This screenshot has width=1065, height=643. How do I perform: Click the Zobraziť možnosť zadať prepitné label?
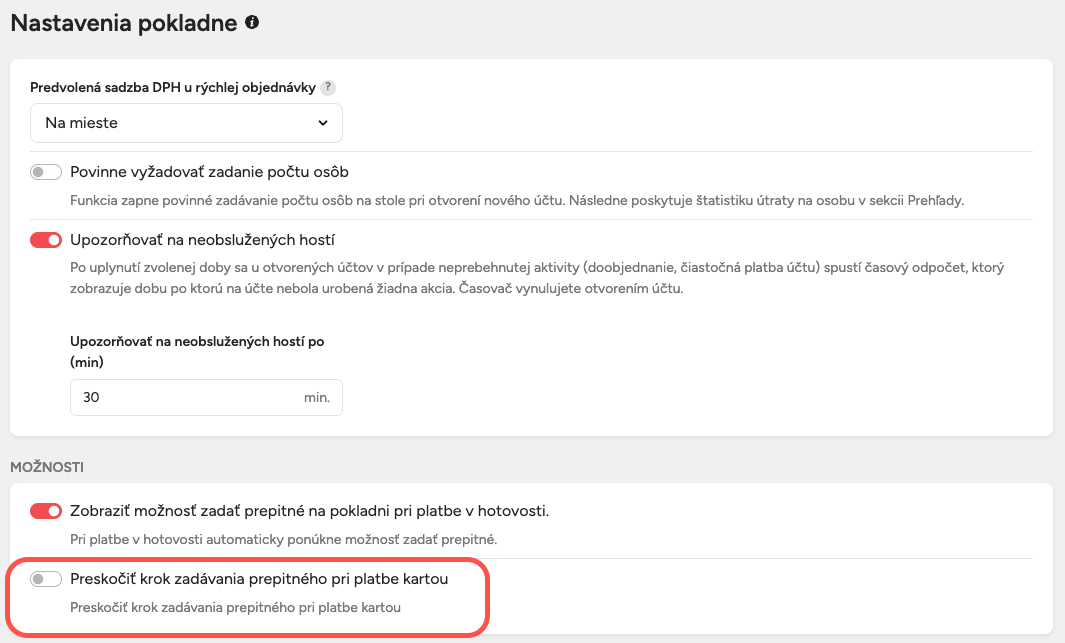pos(309,511)
